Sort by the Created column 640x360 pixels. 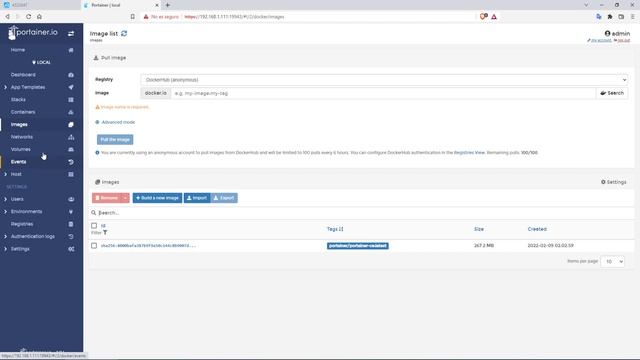pyautogui.click(x=537, y=229)
